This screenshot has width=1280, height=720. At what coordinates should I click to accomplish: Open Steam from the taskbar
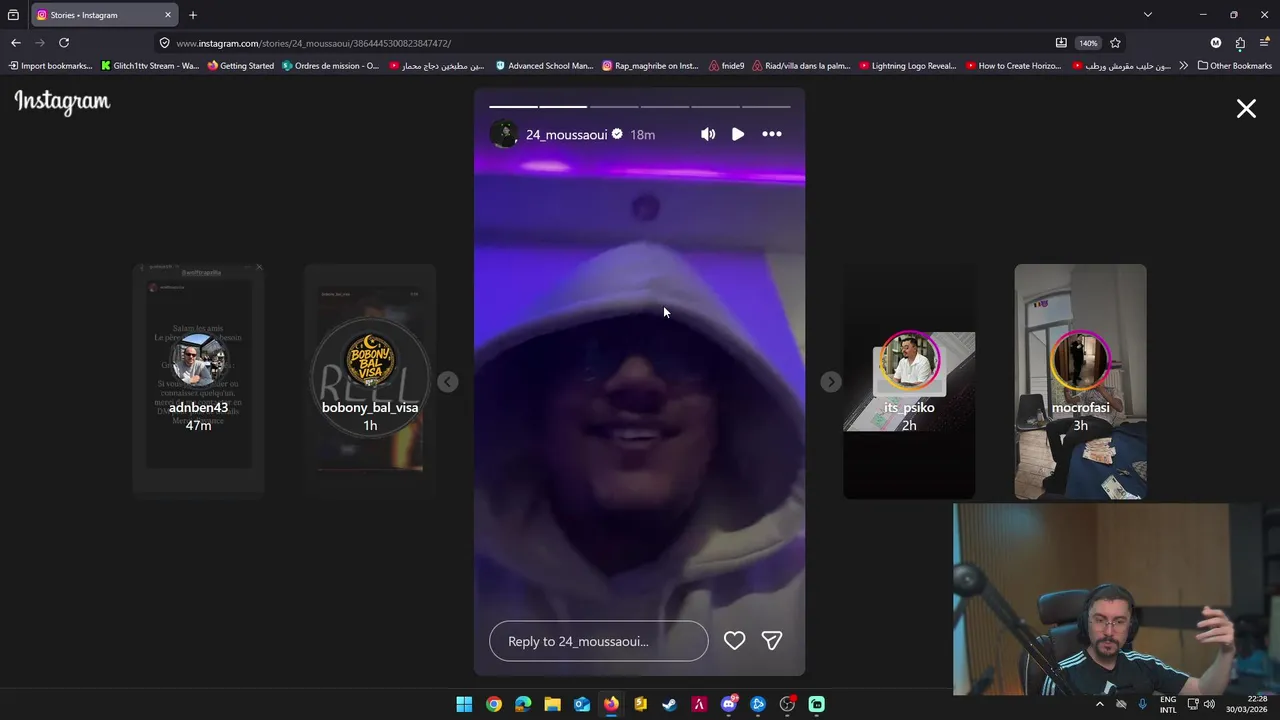tap(670, 704)
